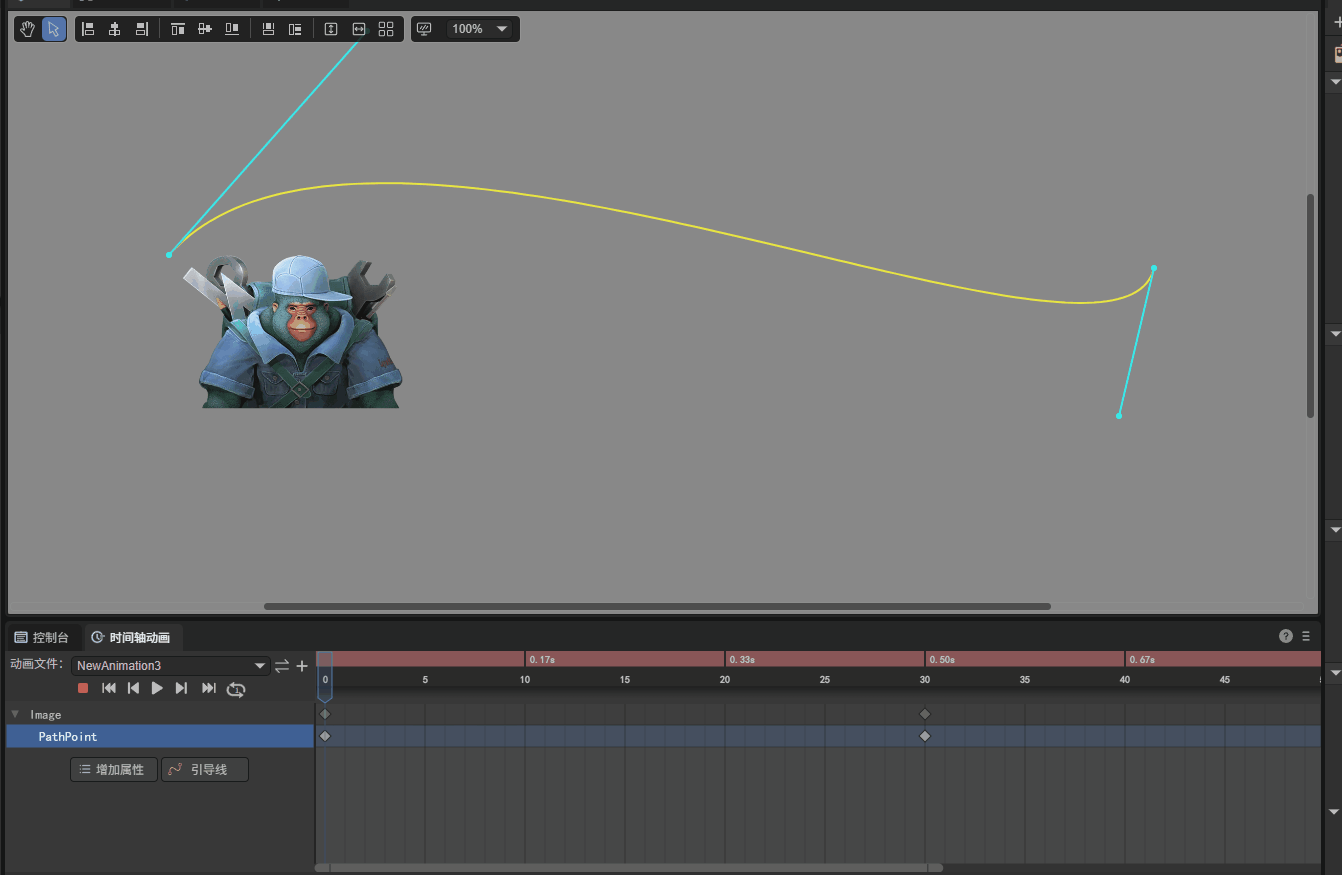1342x875 pixels.
Task: Click the align top edges icon
Action: point(178,29)
